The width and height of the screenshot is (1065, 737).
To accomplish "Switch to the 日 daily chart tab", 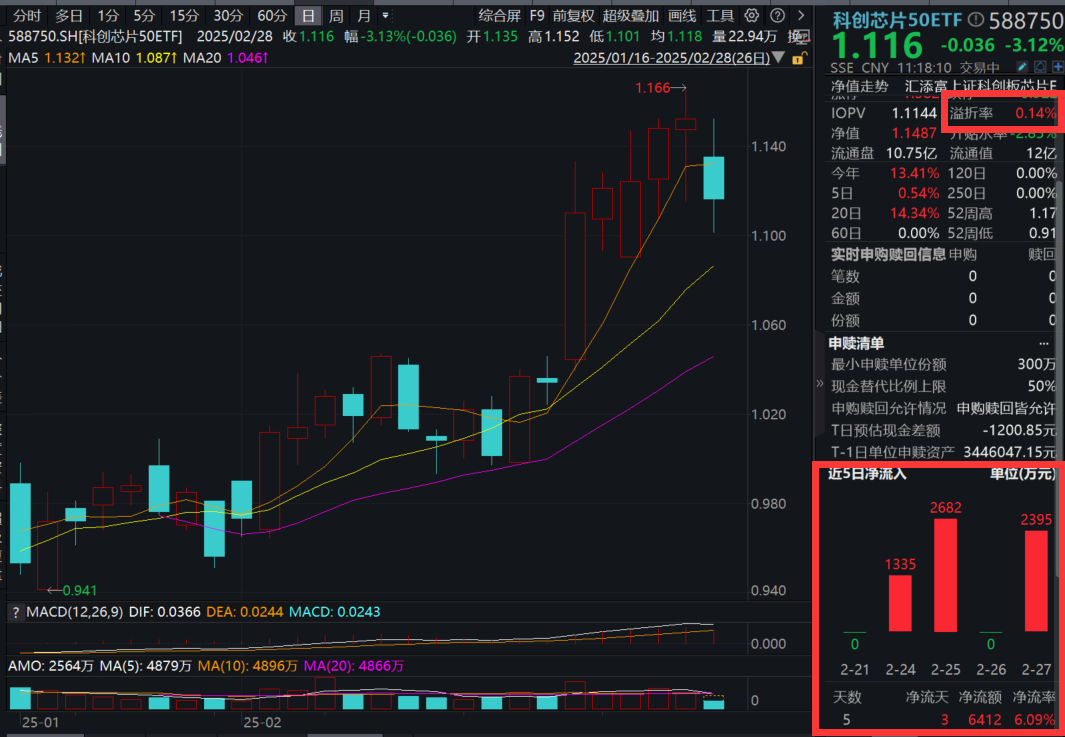I will (306, 15).
